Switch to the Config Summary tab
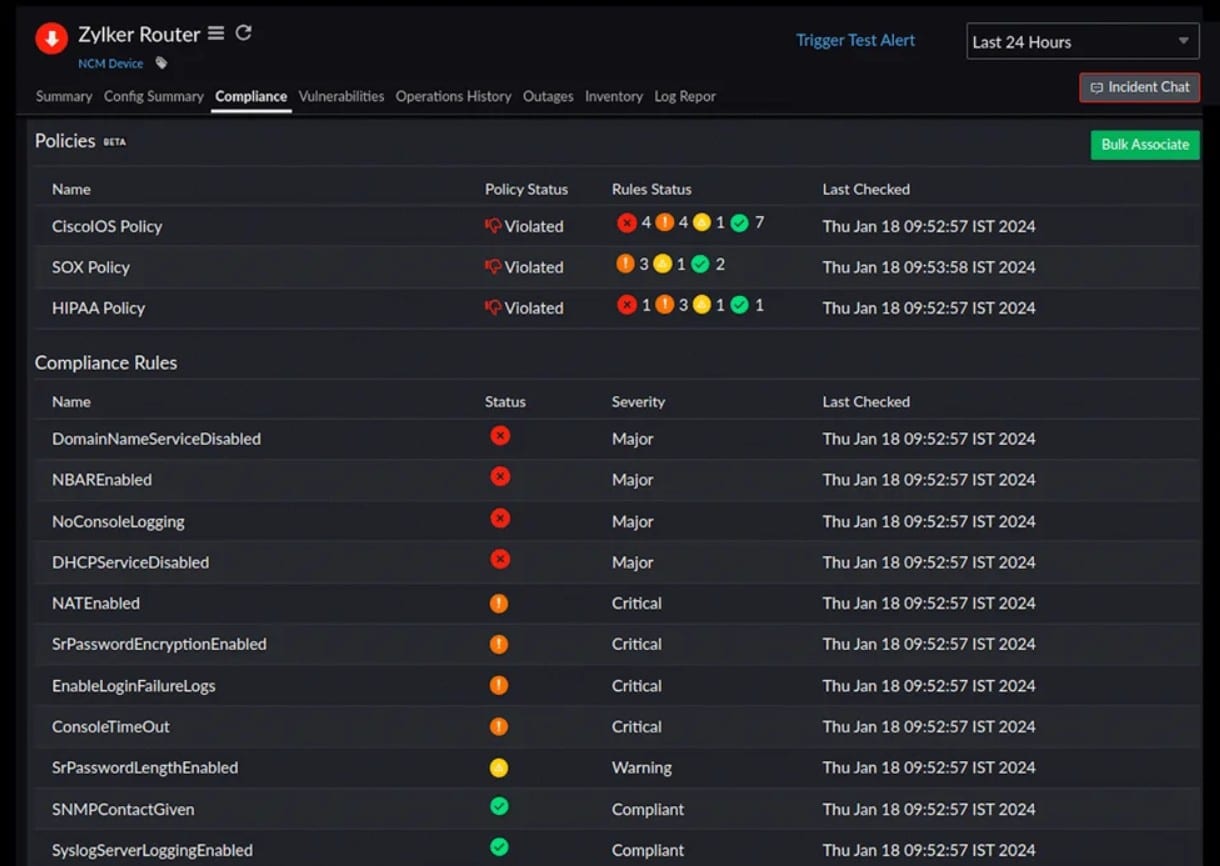 tap(154, 96)
